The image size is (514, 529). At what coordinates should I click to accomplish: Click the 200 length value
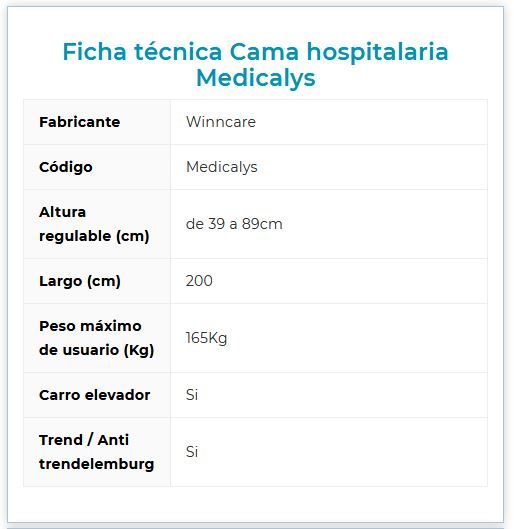(199, 281)
